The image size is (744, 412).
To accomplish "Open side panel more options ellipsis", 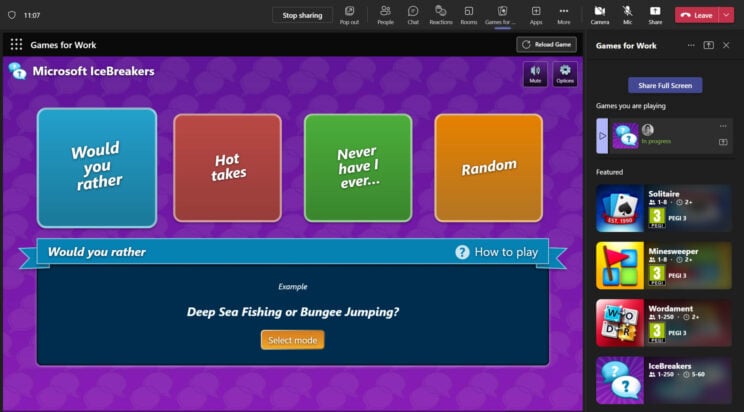I will coord(691,45).
